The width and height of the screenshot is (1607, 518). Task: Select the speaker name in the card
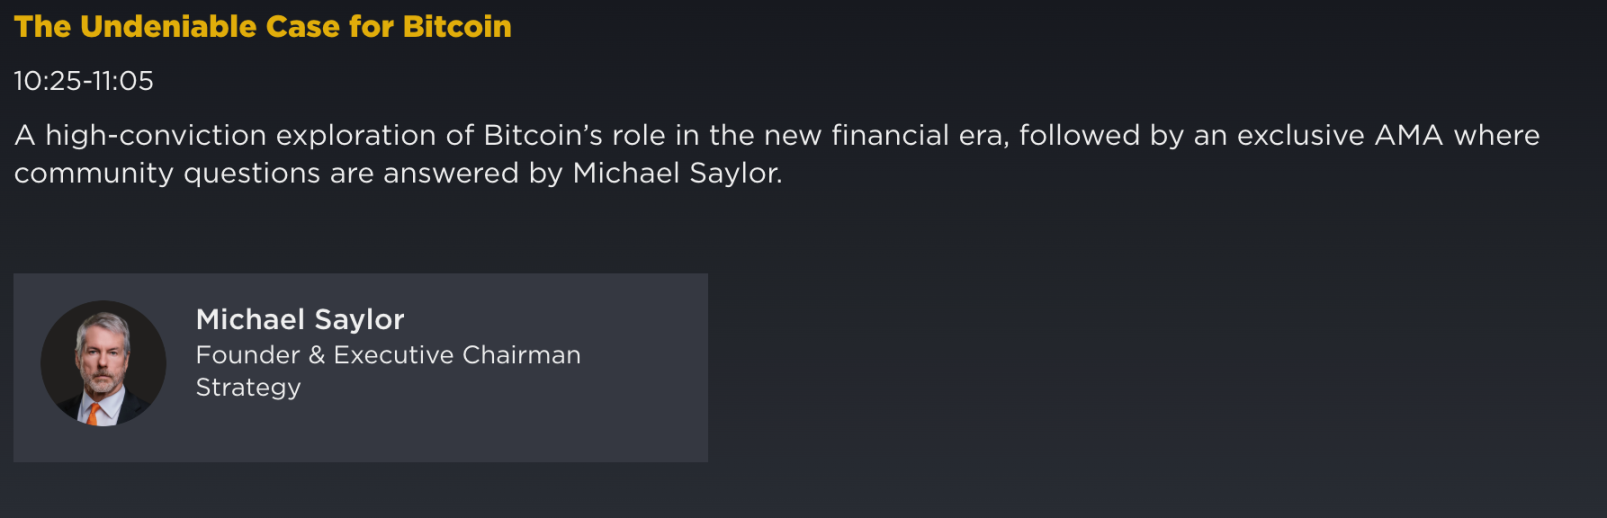tap(300, 320)
